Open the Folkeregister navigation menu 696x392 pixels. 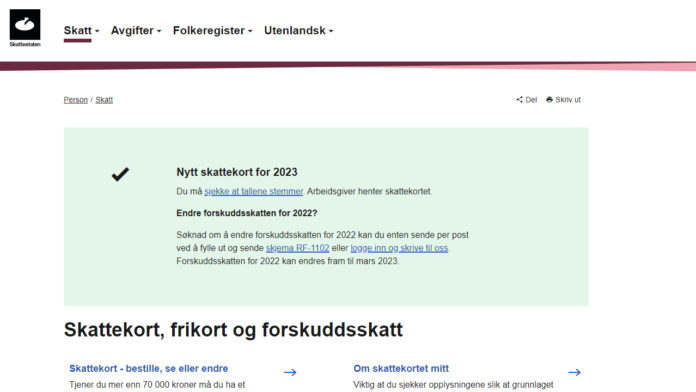[213, 31]
